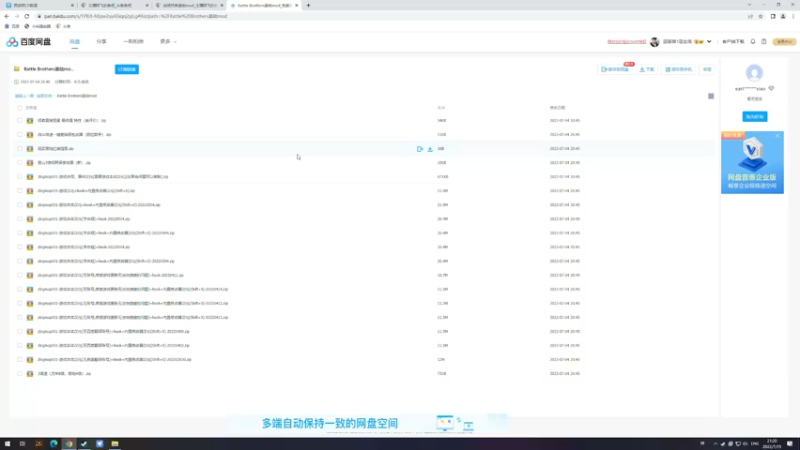Check the box for the 54KB file
The image size is (800, 450).
[x=20, y=121]
